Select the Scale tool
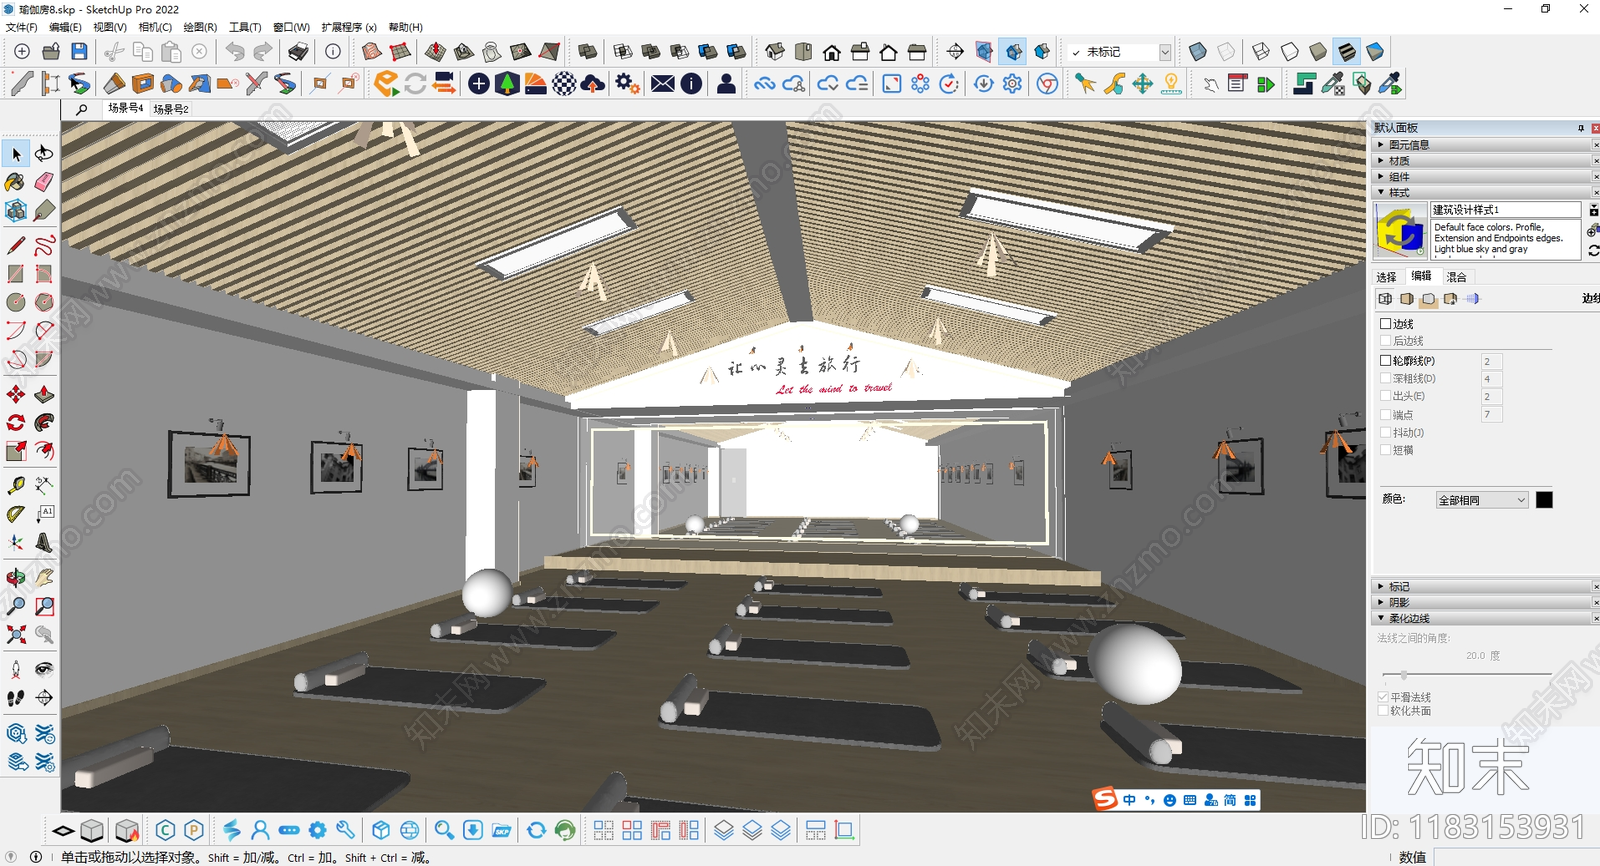 click(x=16, y=451)
